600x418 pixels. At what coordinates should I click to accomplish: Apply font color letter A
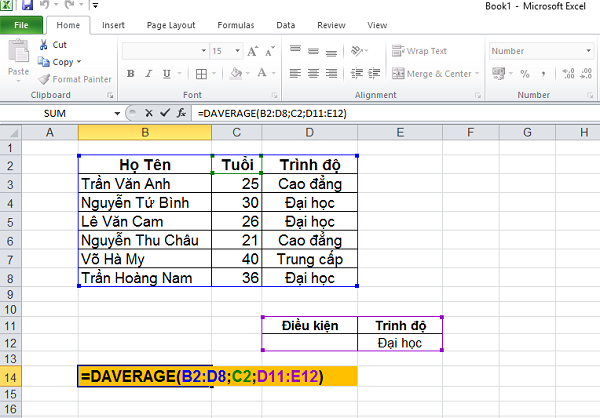tap(262, 73)
